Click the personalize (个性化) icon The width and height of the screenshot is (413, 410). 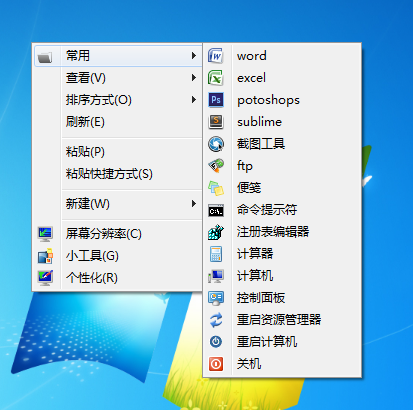click(x=45, y=278)
